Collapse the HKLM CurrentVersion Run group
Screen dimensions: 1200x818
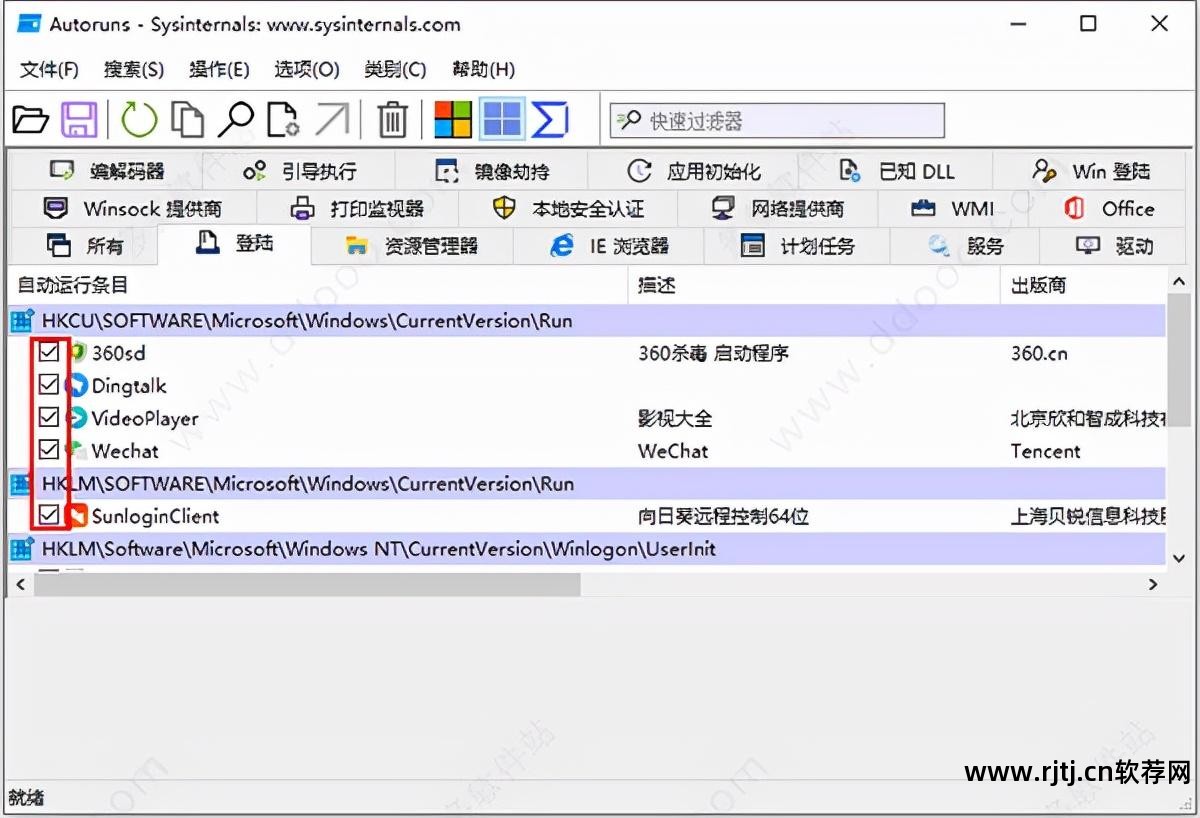[x=20, y=483]
